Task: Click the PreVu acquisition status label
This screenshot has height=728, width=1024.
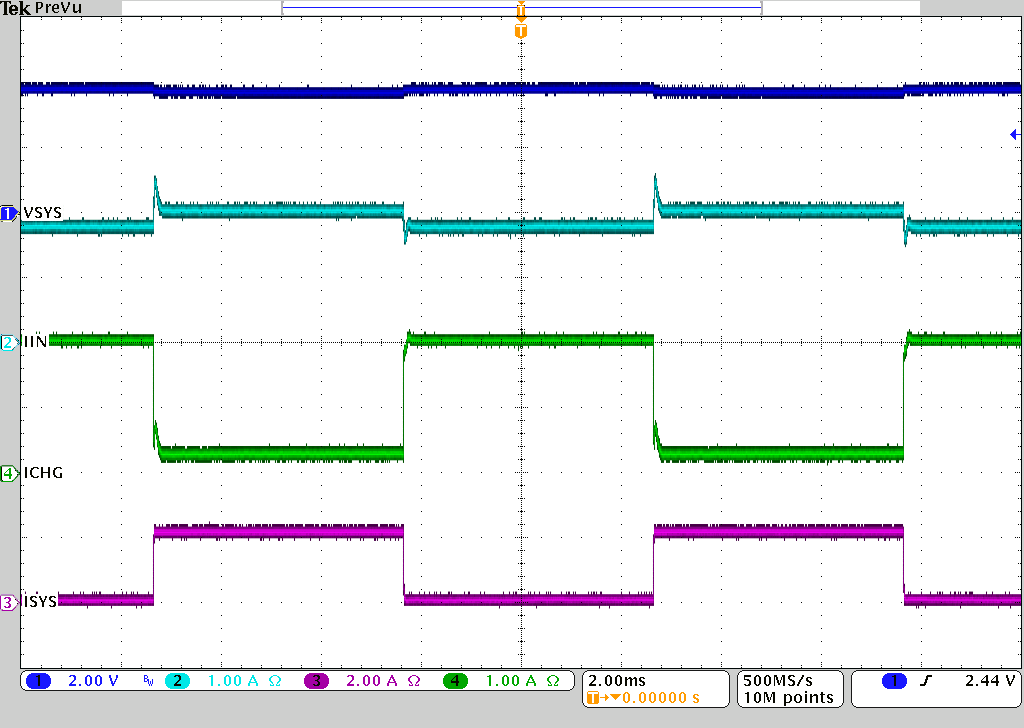Action: coord(58,9)
